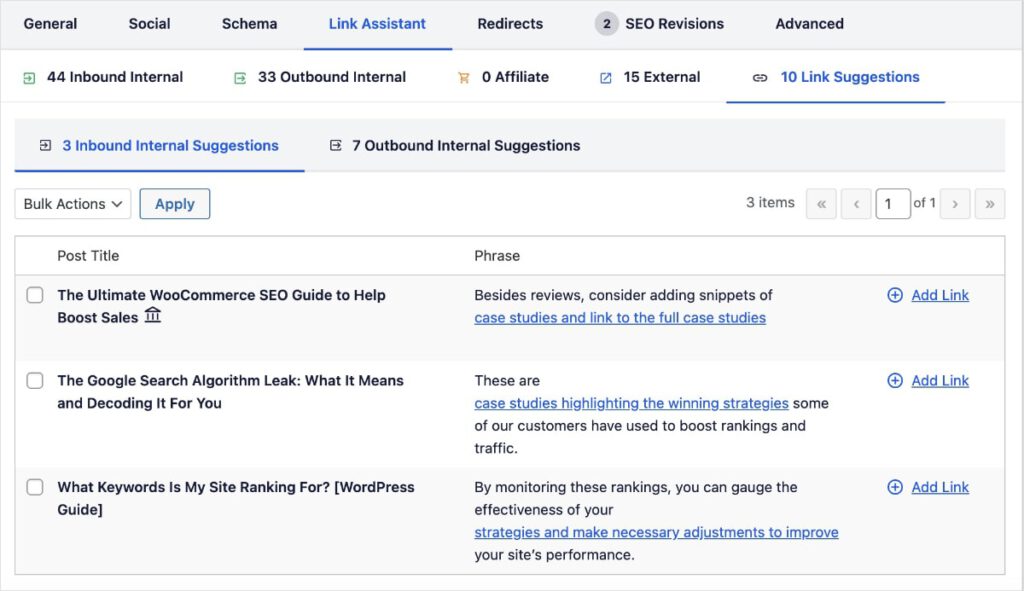
Task: Click the plus circle icon on the first Add Link
Action: [x=895, y=295]
